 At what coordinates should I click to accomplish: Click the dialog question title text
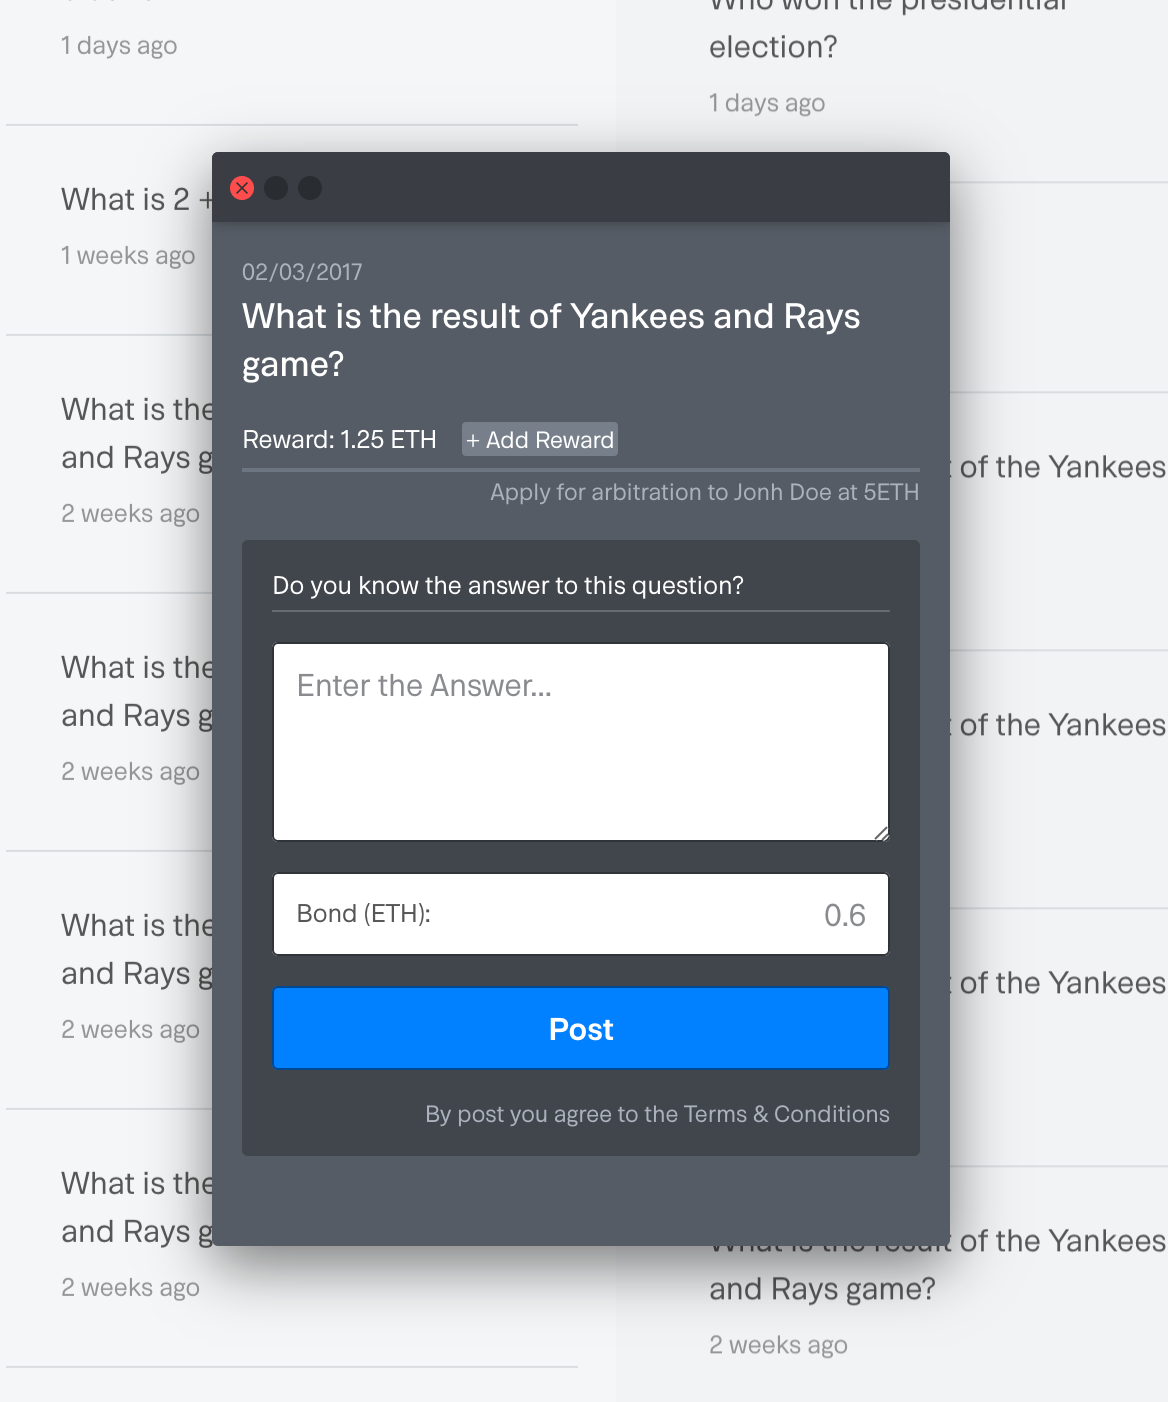[x=551, y=340]
